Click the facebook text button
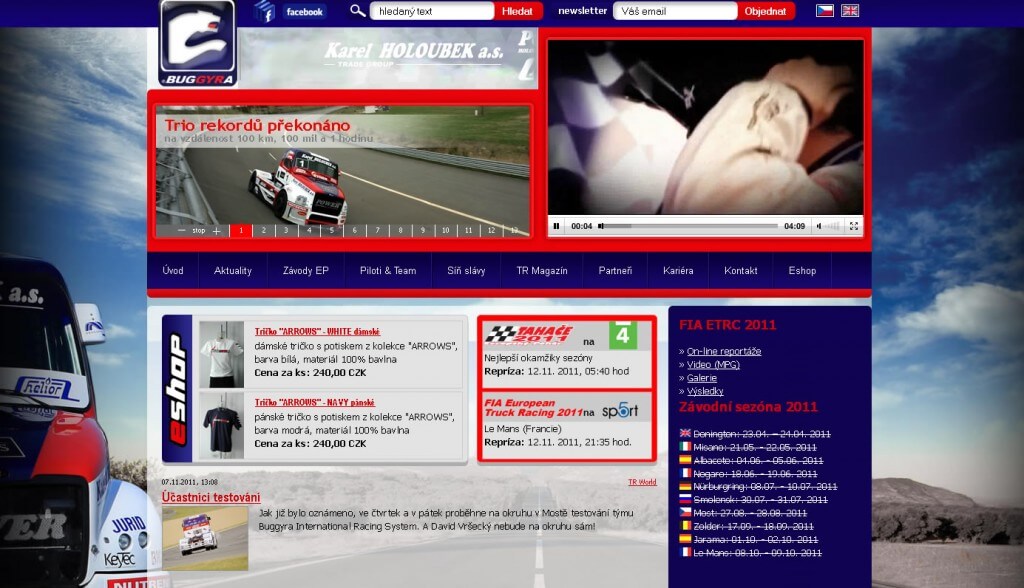1024x588 pixels. 304,12
